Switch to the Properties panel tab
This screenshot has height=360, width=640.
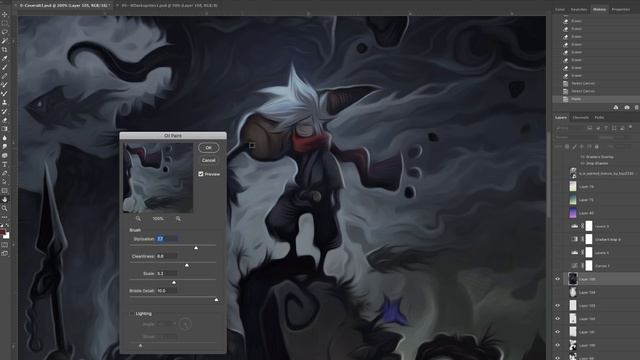(x=621, y=9)
